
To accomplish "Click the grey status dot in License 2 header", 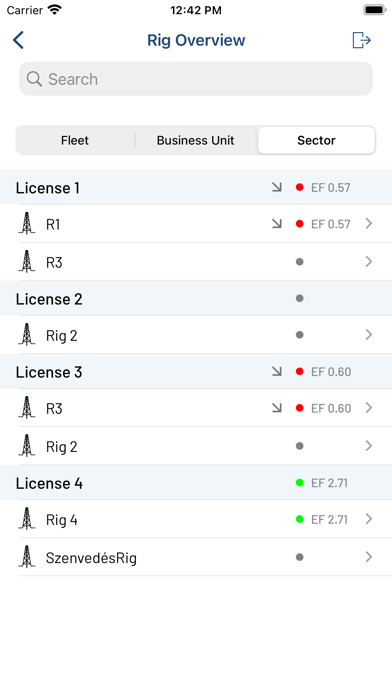I will (300, 298).
